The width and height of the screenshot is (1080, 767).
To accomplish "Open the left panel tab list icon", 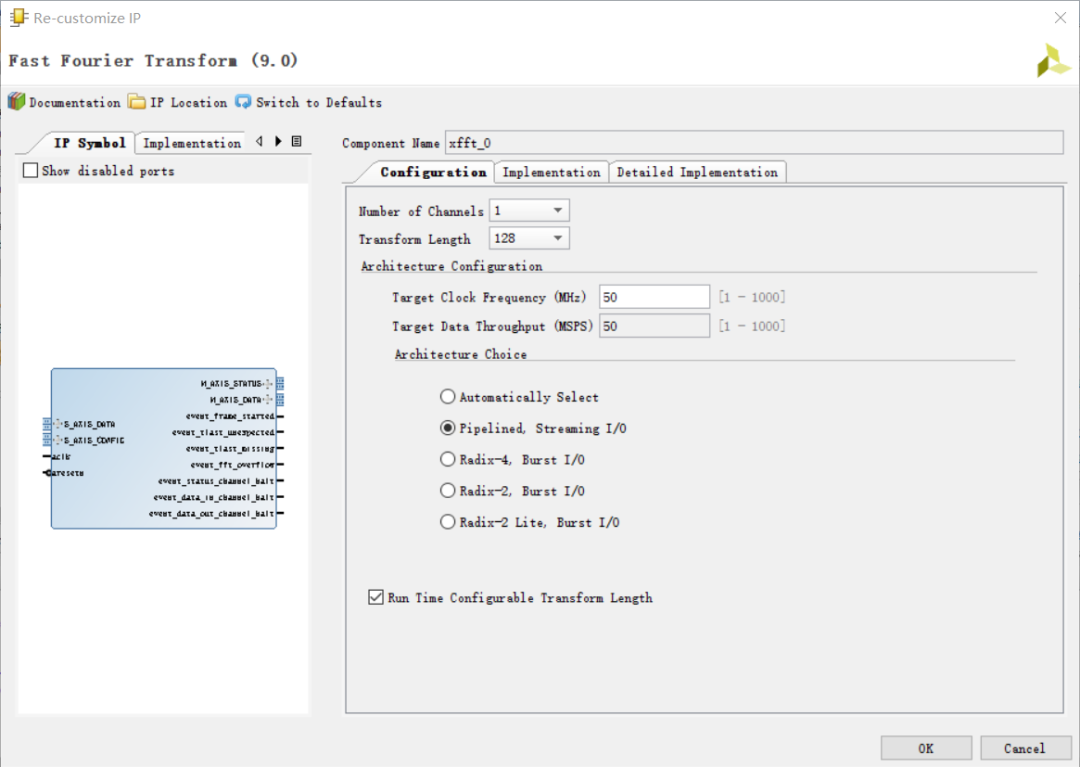I will (297, 142).
